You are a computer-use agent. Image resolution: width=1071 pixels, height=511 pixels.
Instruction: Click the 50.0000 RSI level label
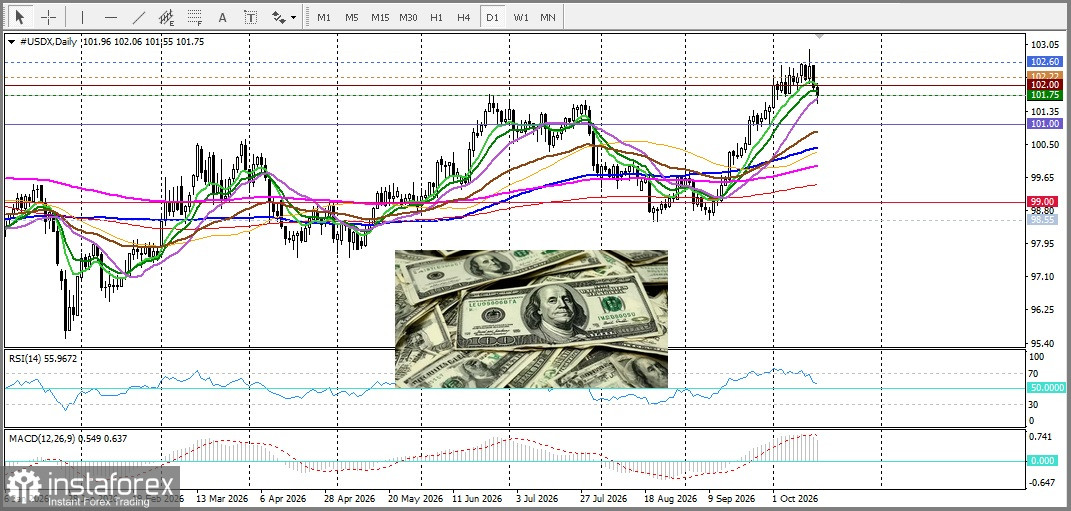1046,387
